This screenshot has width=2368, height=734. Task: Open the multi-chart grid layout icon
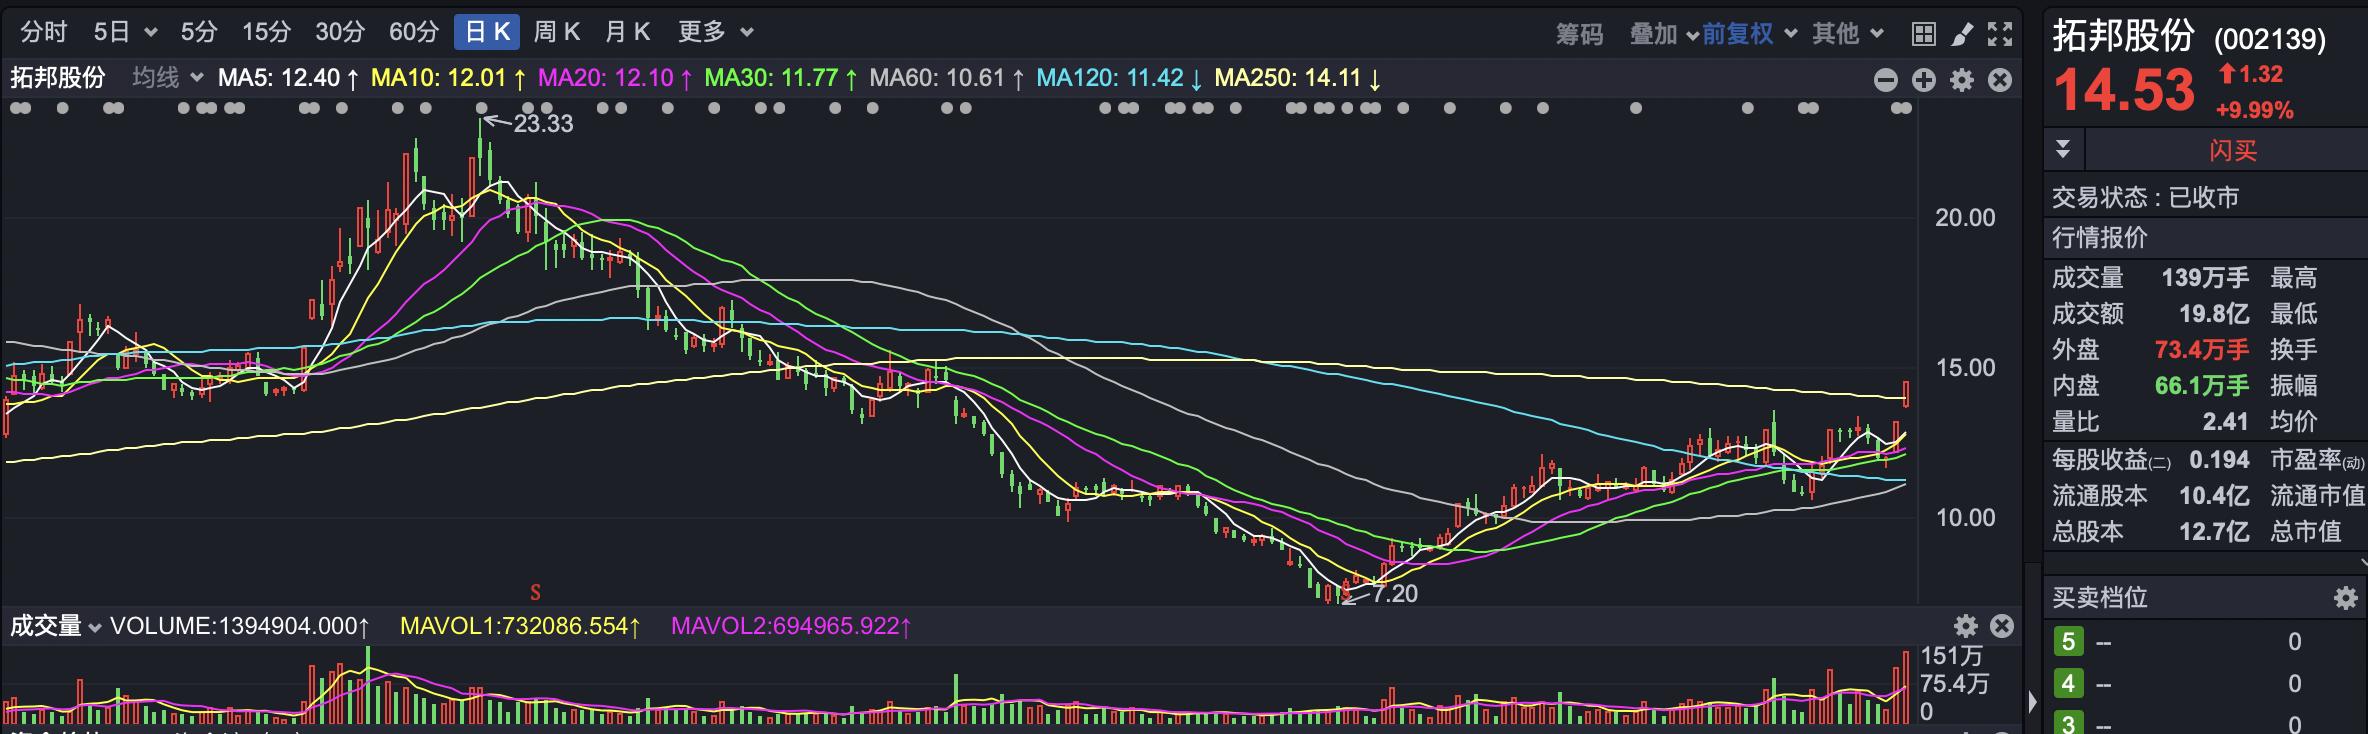(1923, 34)
